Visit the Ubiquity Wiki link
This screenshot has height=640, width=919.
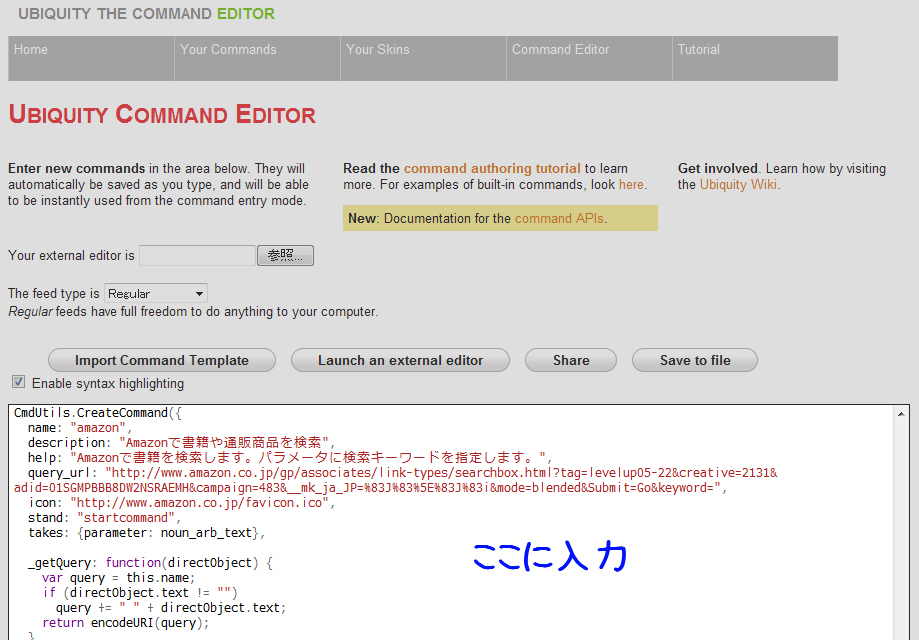(x=738, y=185)
